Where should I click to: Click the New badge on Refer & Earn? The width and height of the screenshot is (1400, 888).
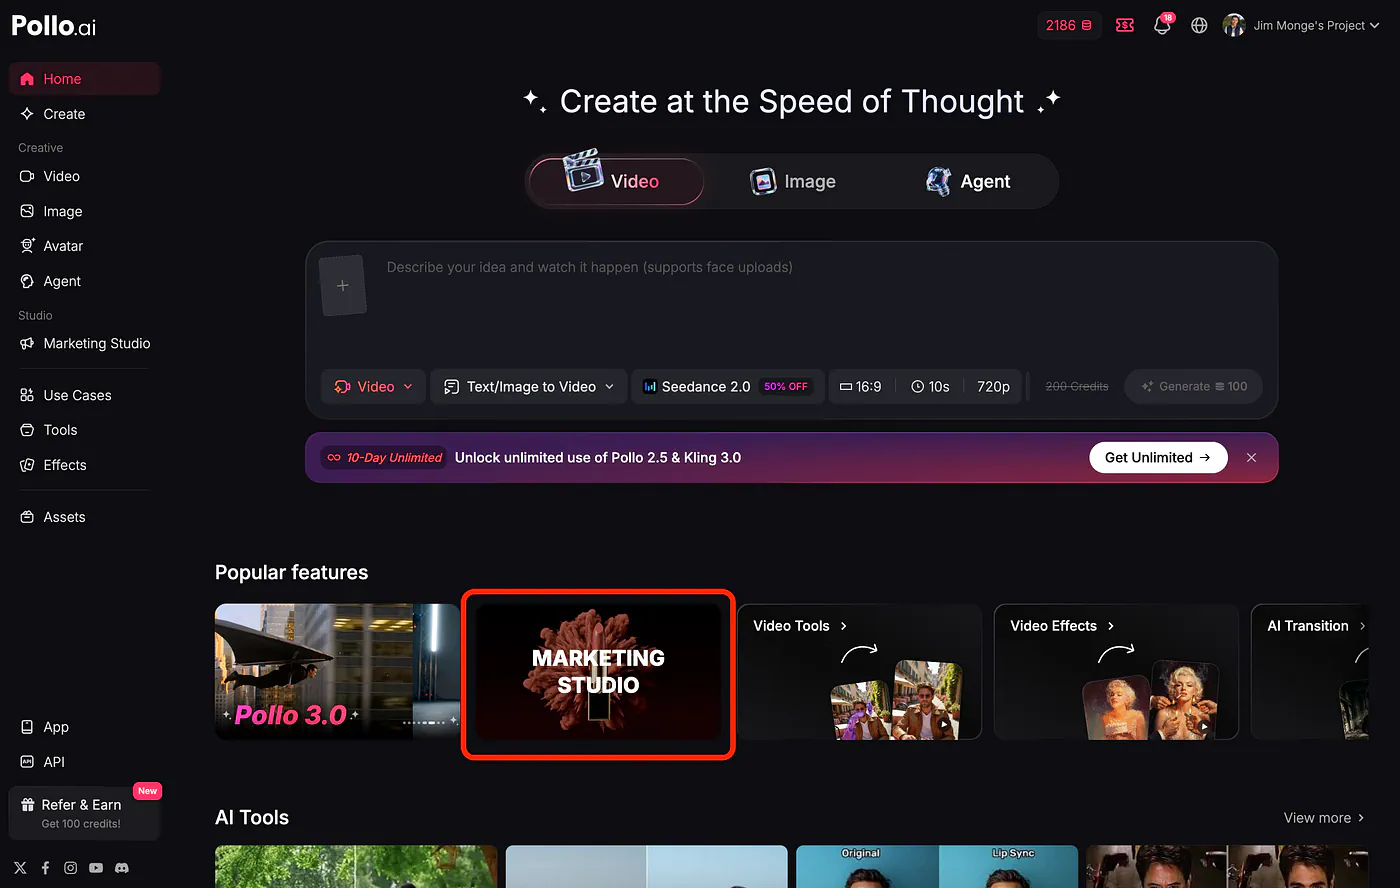click(147, 791)
